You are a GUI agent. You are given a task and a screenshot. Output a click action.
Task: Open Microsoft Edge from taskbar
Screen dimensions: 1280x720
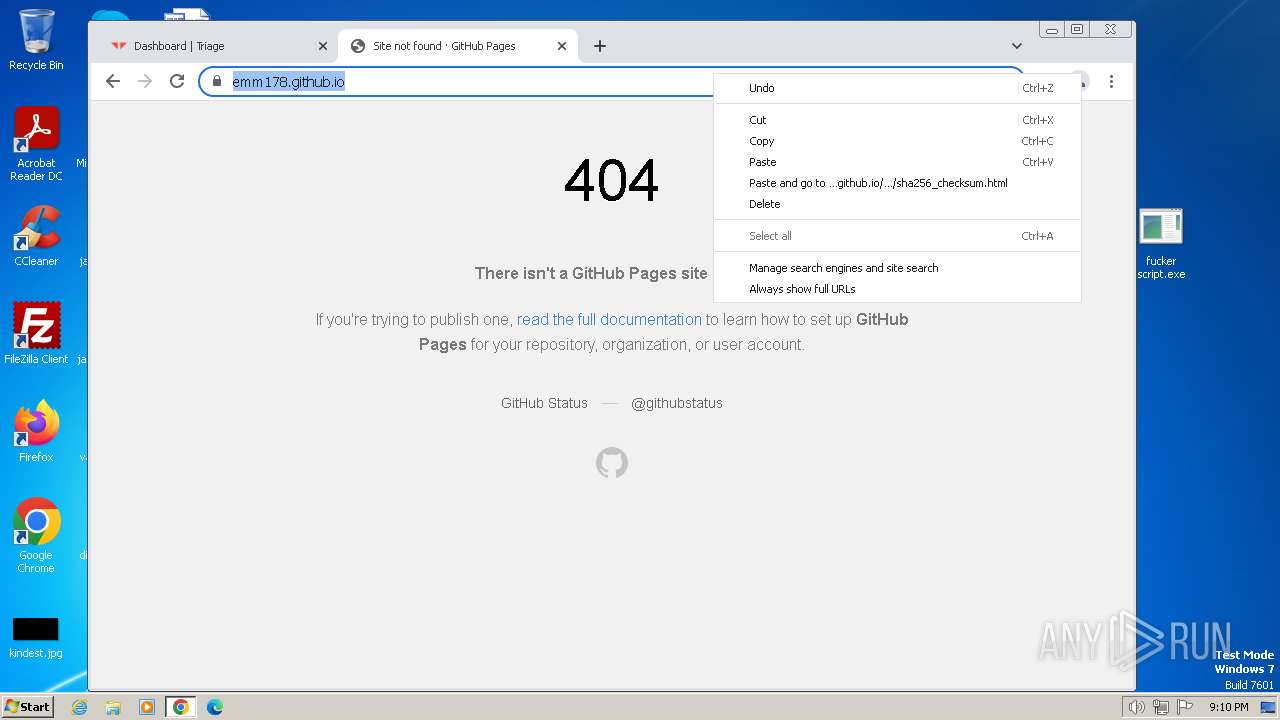(x=215, y=707)
